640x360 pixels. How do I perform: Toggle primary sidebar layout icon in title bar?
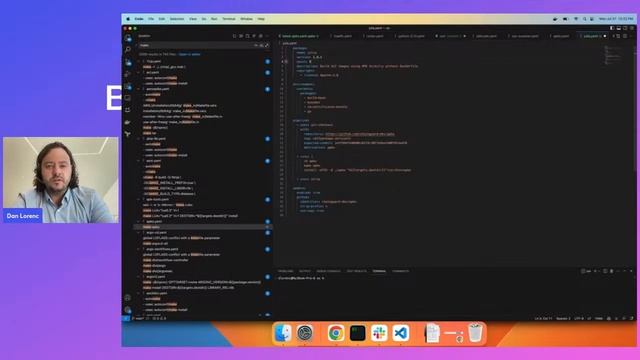[x=612, y=28]
